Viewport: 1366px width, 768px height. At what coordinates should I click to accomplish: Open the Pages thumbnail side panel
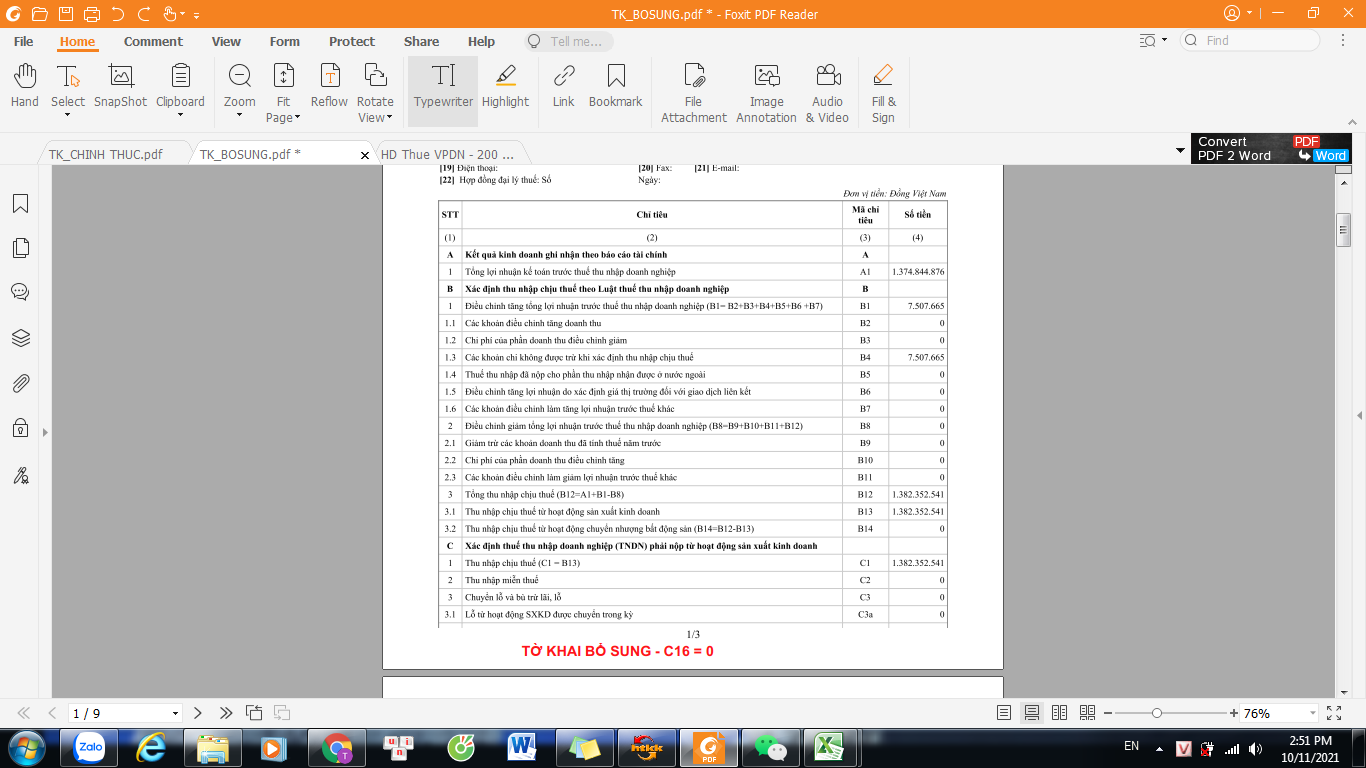click(x=20, y=248)
